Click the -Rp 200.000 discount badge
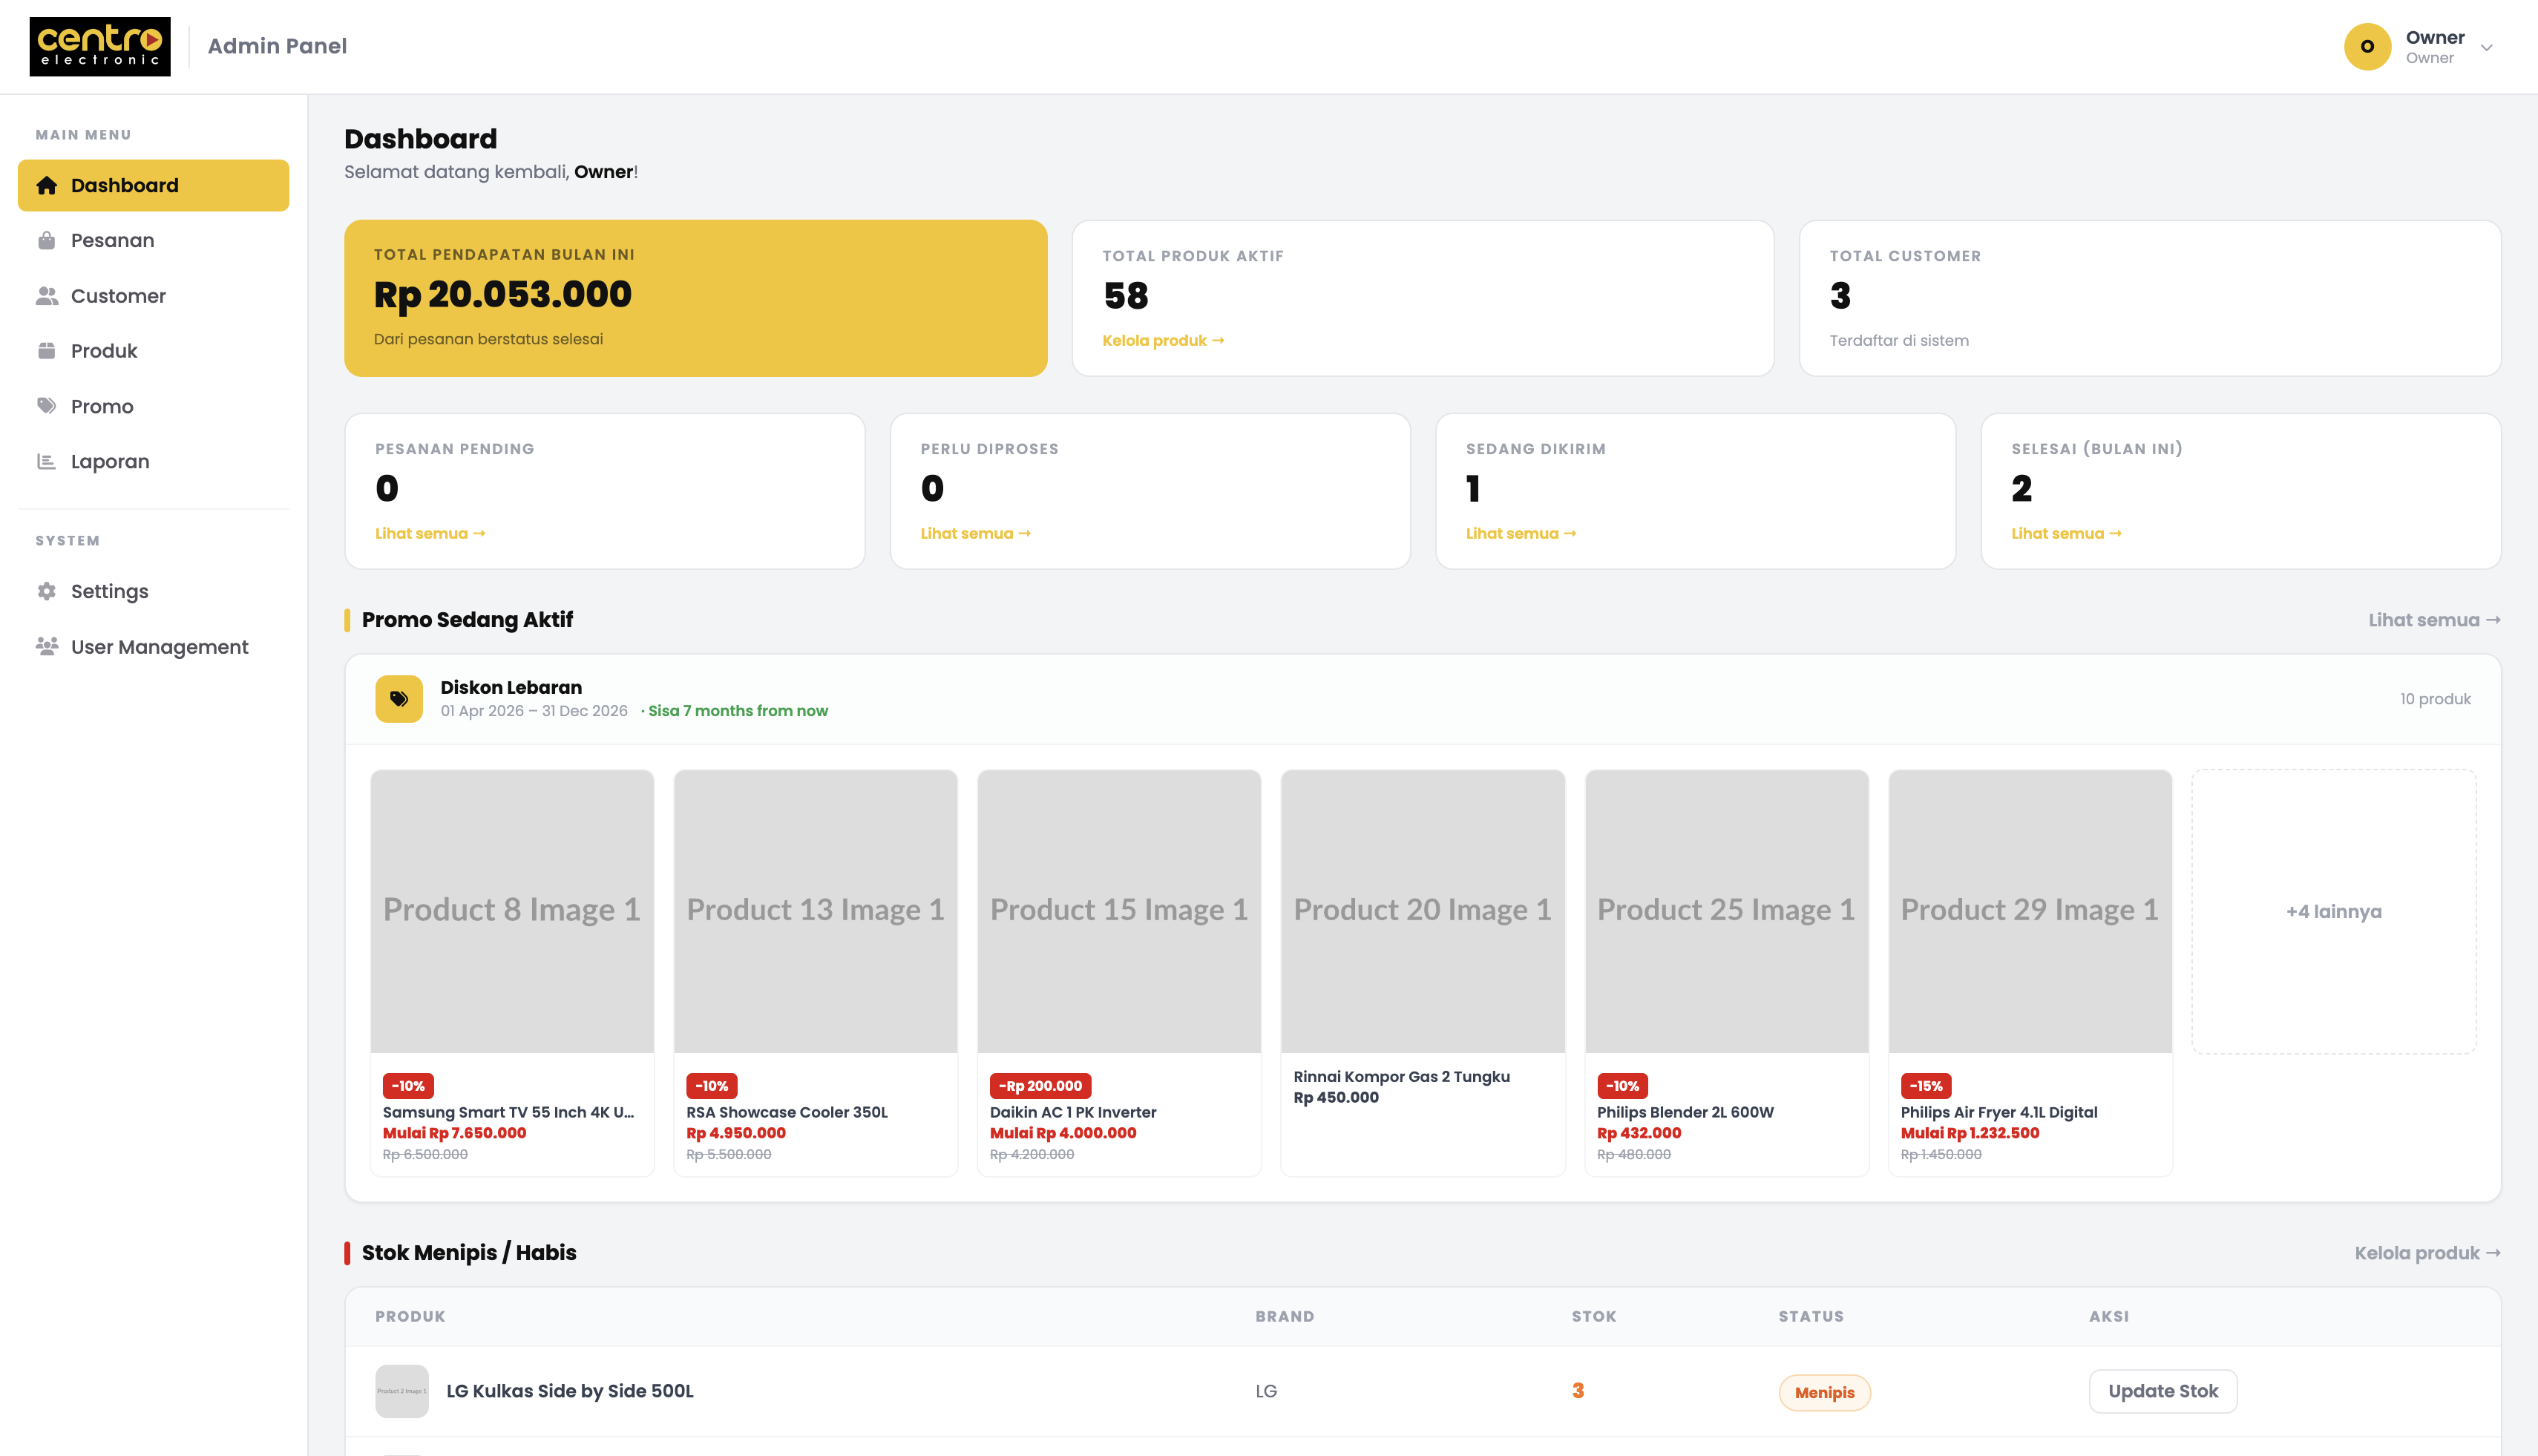 point(1040,1086)
